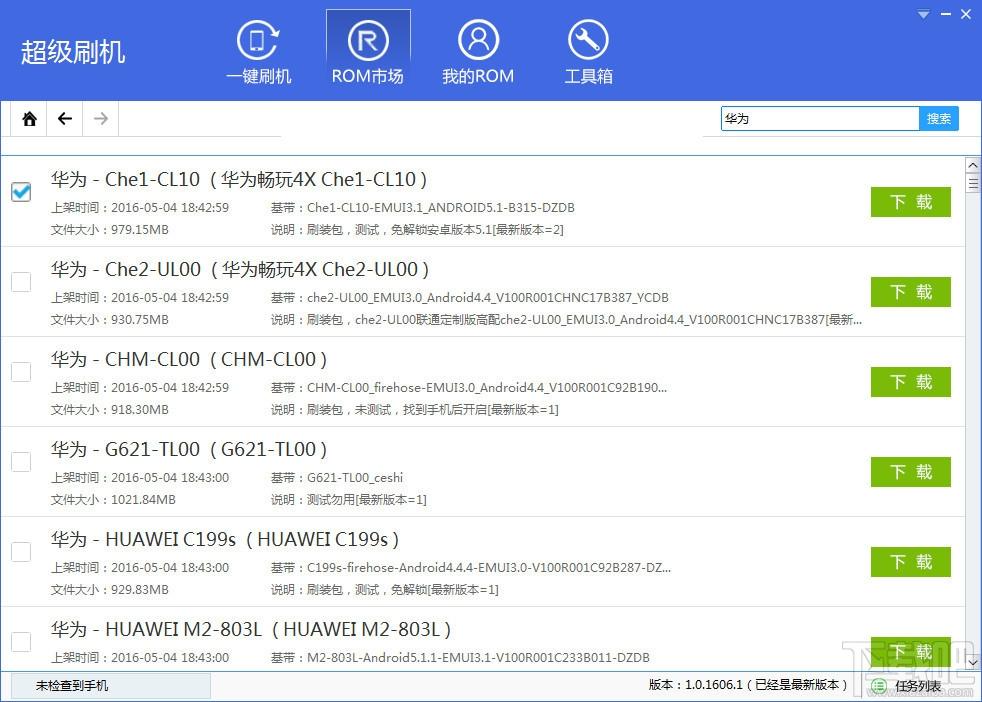Click description 测试勿用[最新版本=1]

pos(367,500)
